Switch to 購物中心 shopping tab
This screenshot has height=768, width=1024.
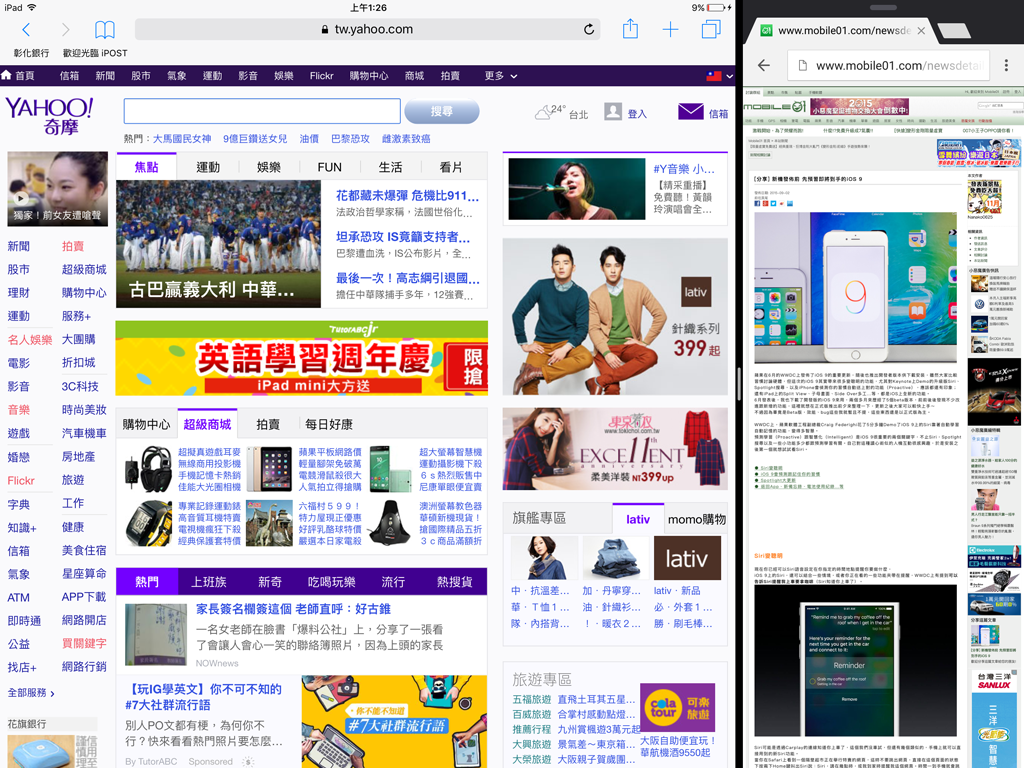click(146, 424)
